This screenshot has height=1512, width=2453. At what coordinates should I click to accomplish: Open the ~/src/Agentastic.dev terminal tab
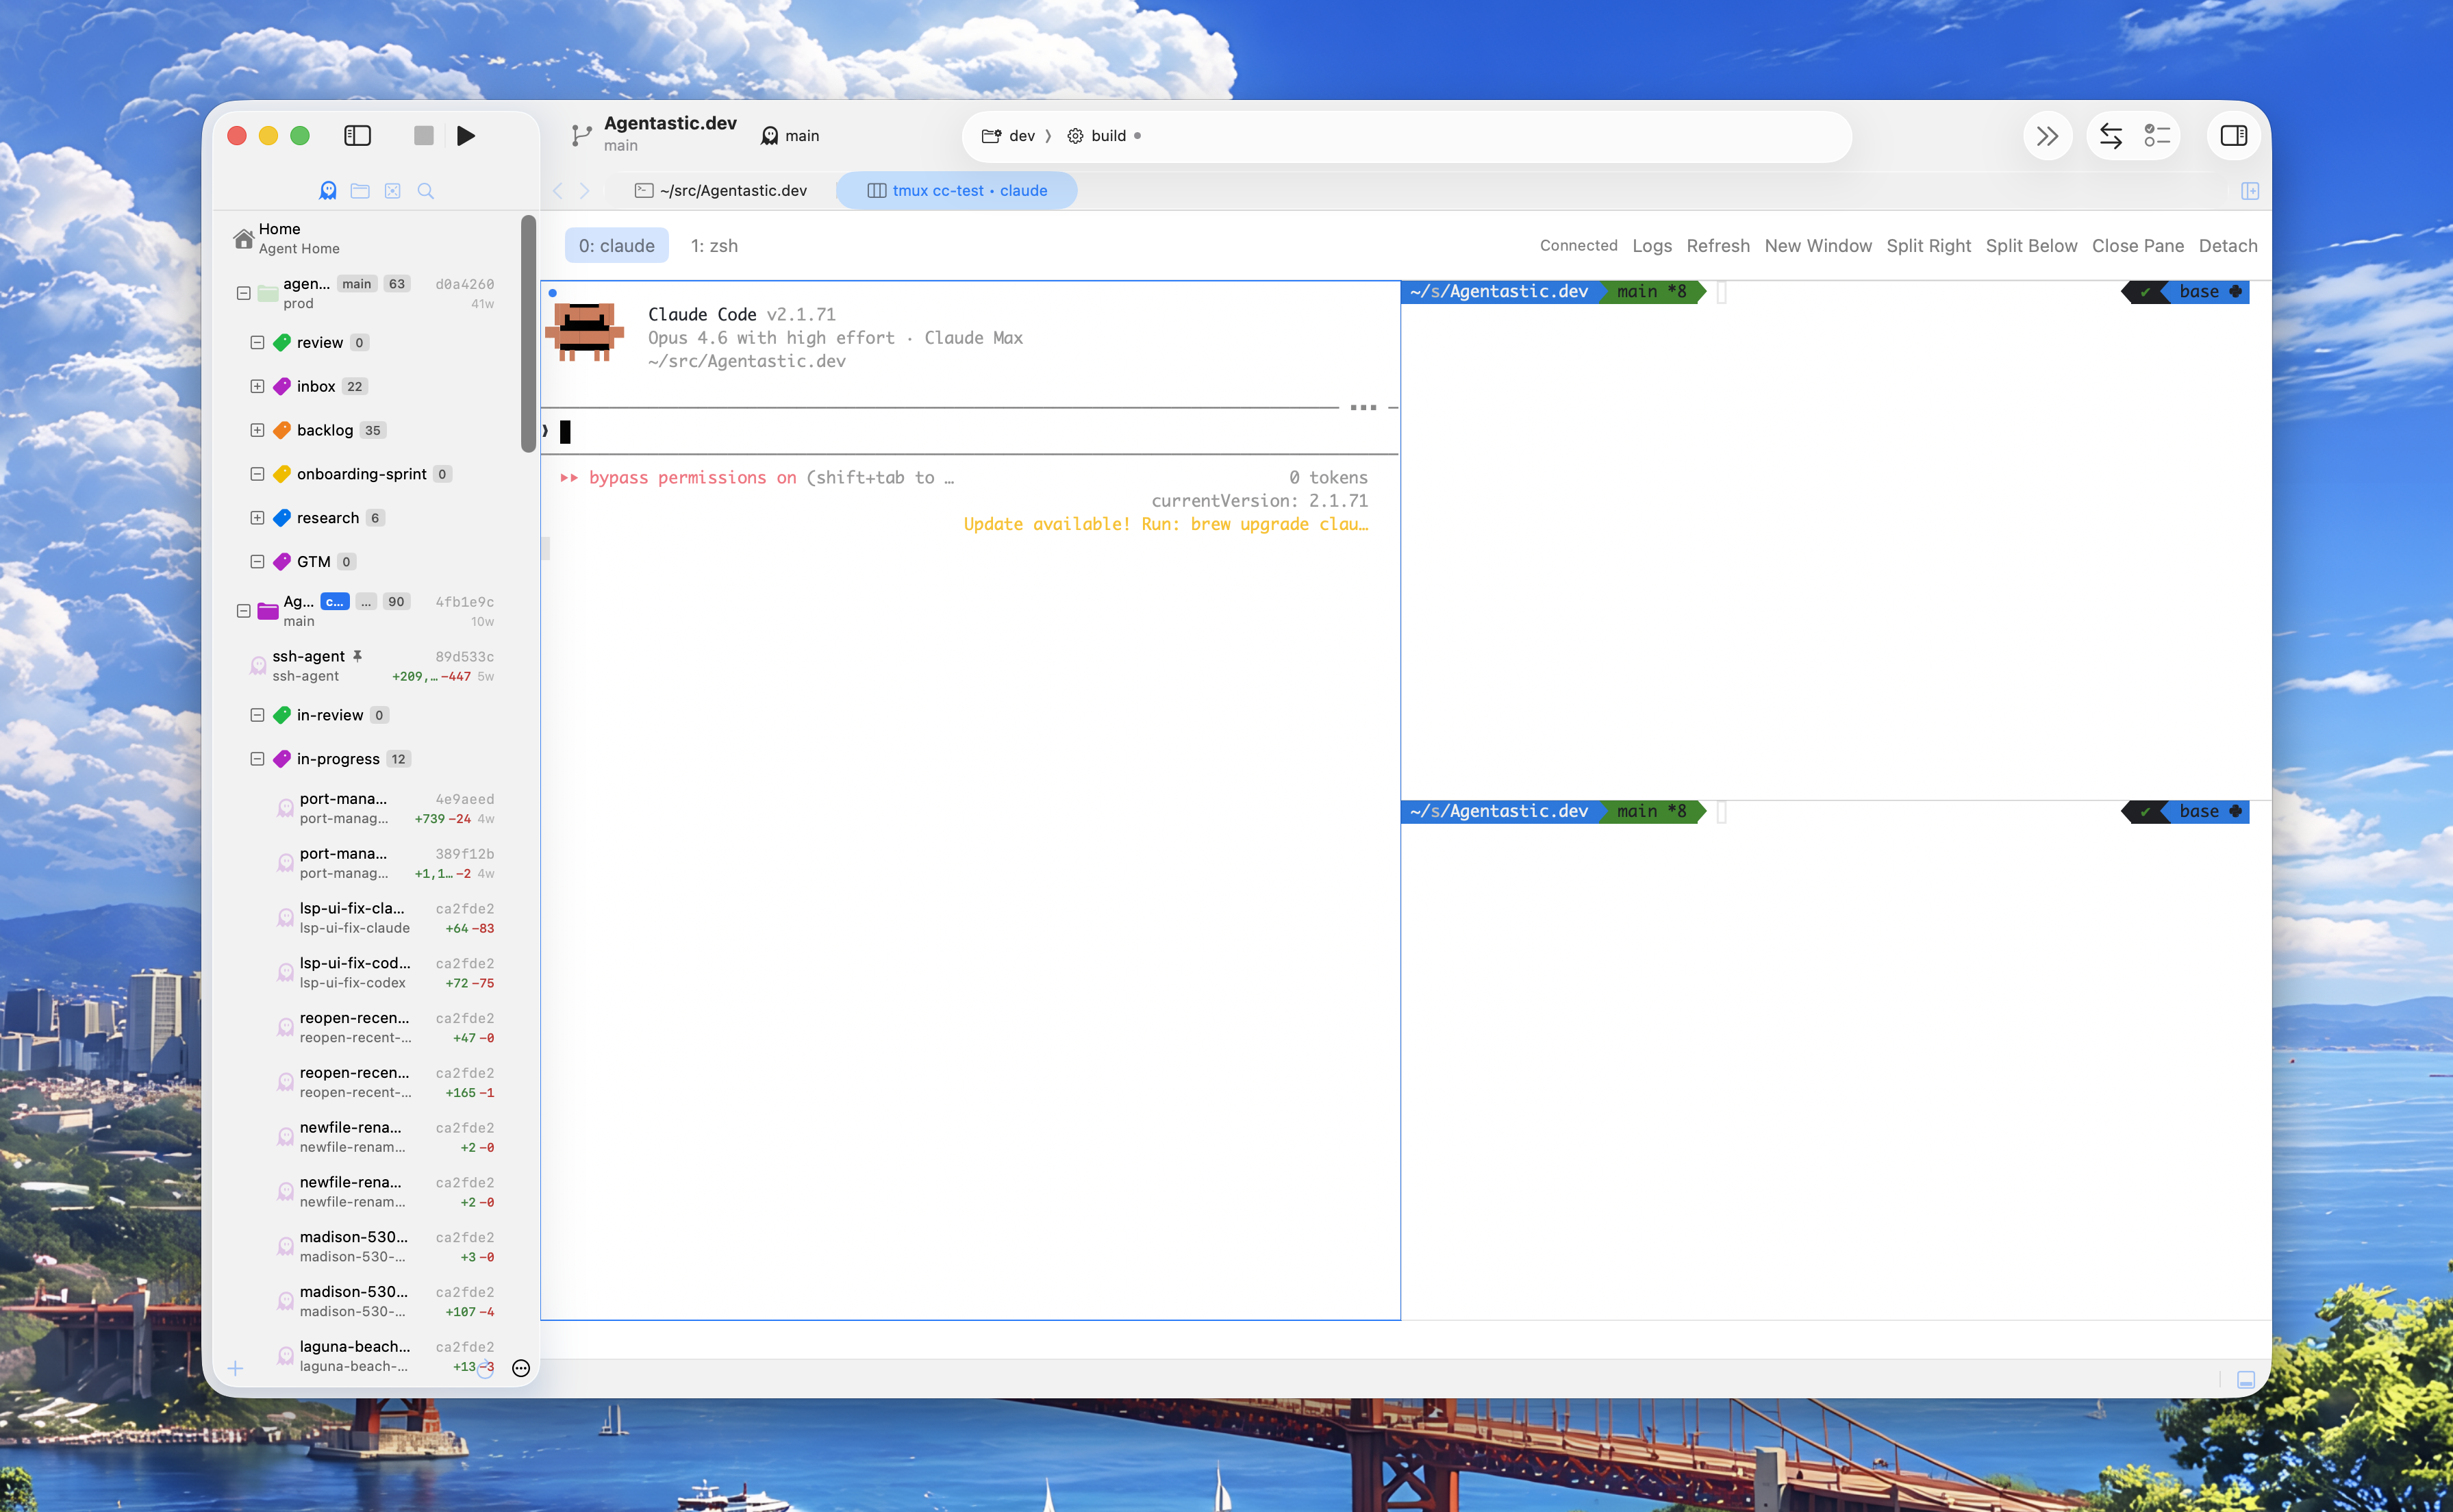tap(721, 191)
